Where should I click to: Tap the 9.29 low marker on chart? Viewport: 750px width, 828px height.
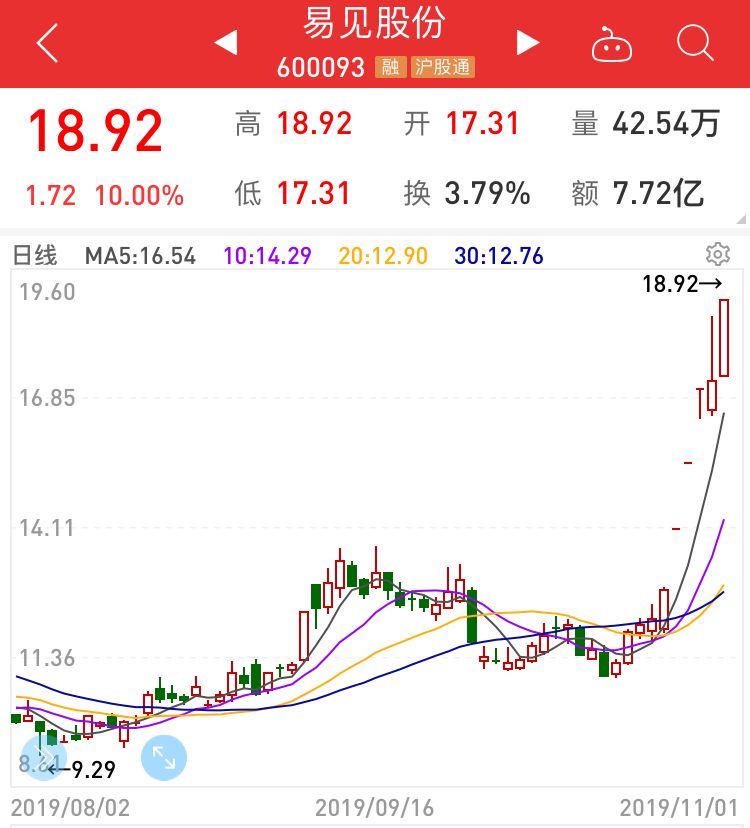(x=82, y=769)
